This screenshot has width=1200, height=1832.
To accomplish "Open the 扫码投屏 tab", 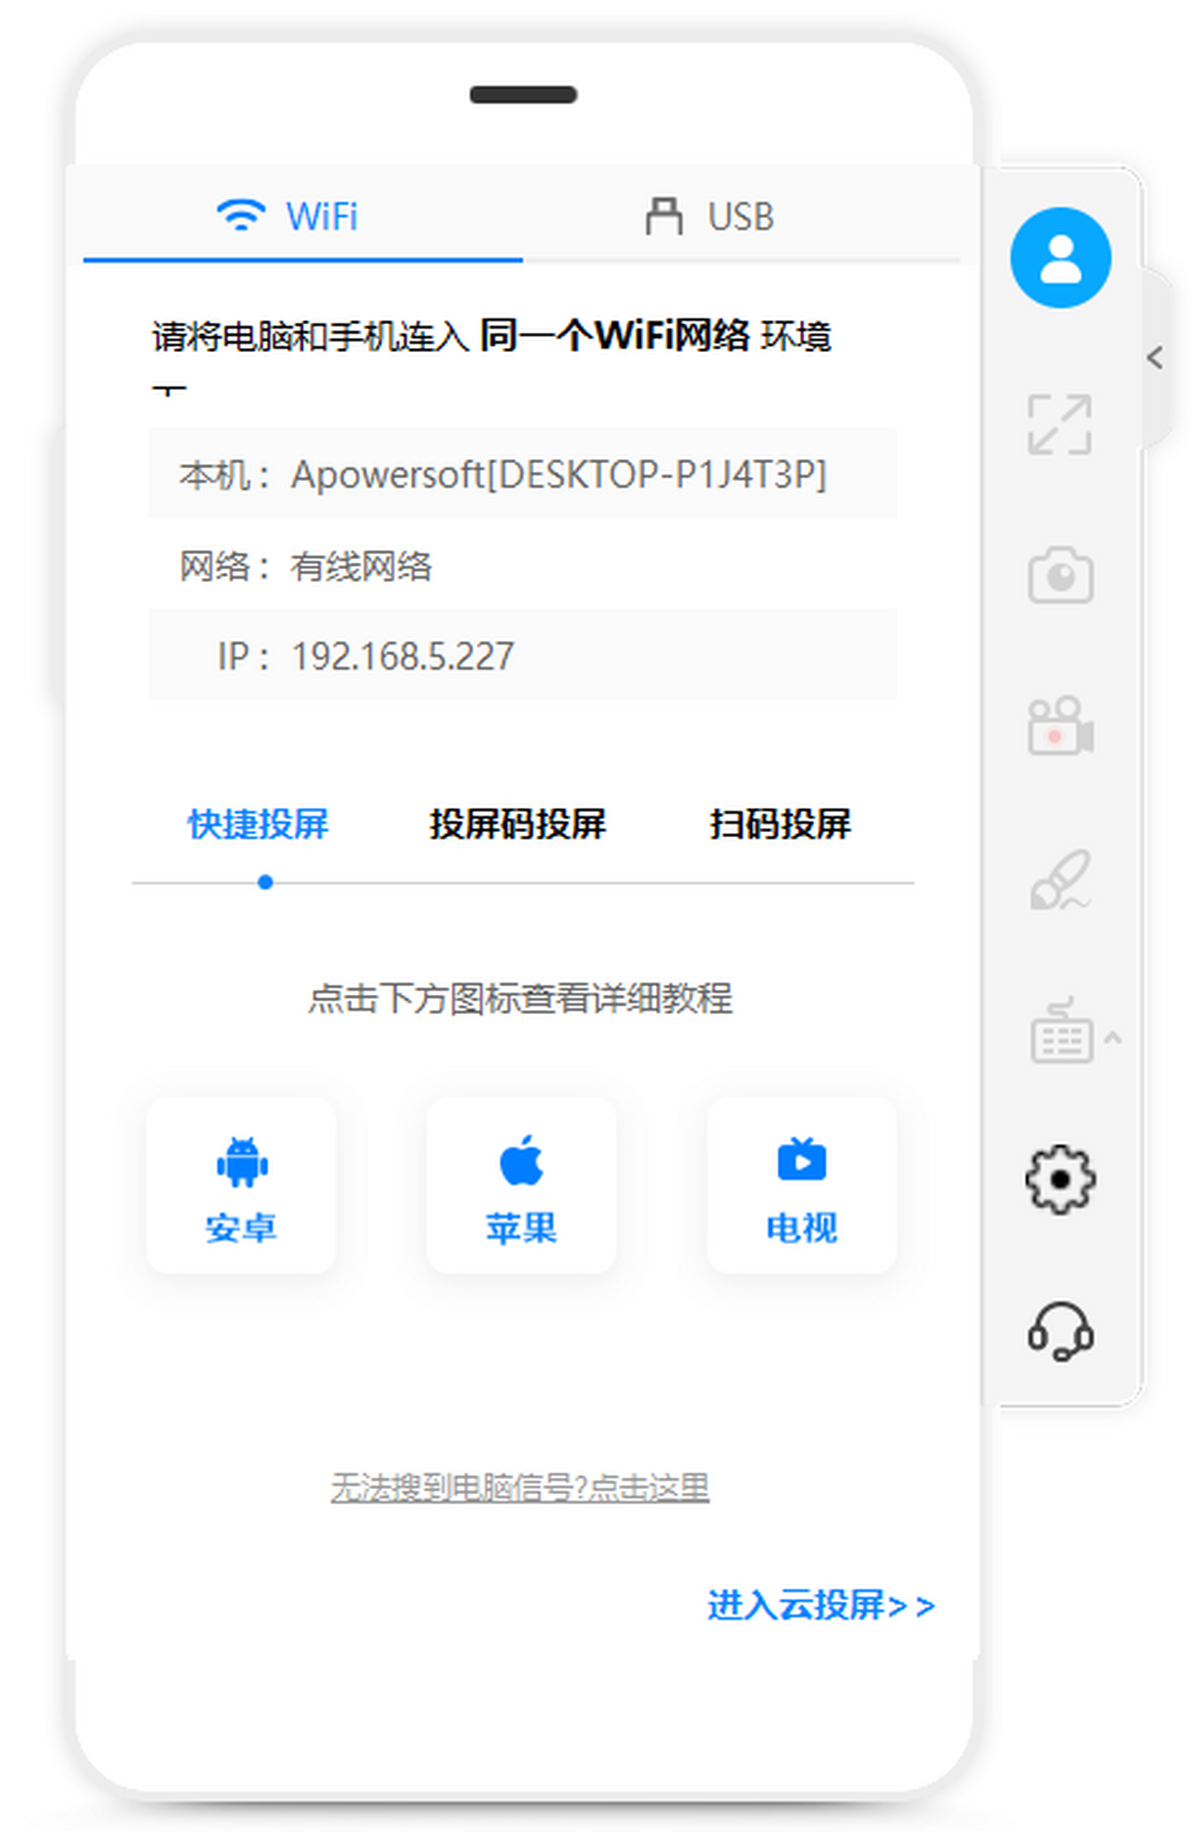I will 780,824.
